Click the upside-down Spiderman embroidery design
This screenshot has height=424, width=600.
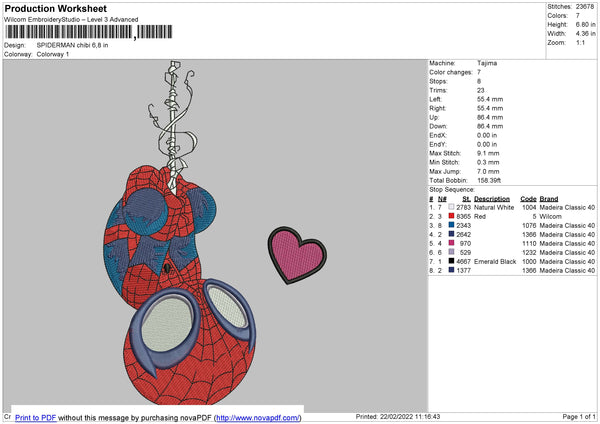click(180, 232)
